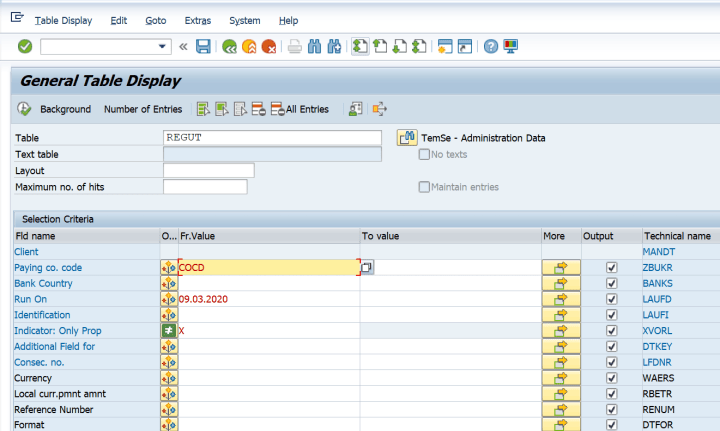Open the Help question mark icon
The image size is (720, 431).
(491, 46)
